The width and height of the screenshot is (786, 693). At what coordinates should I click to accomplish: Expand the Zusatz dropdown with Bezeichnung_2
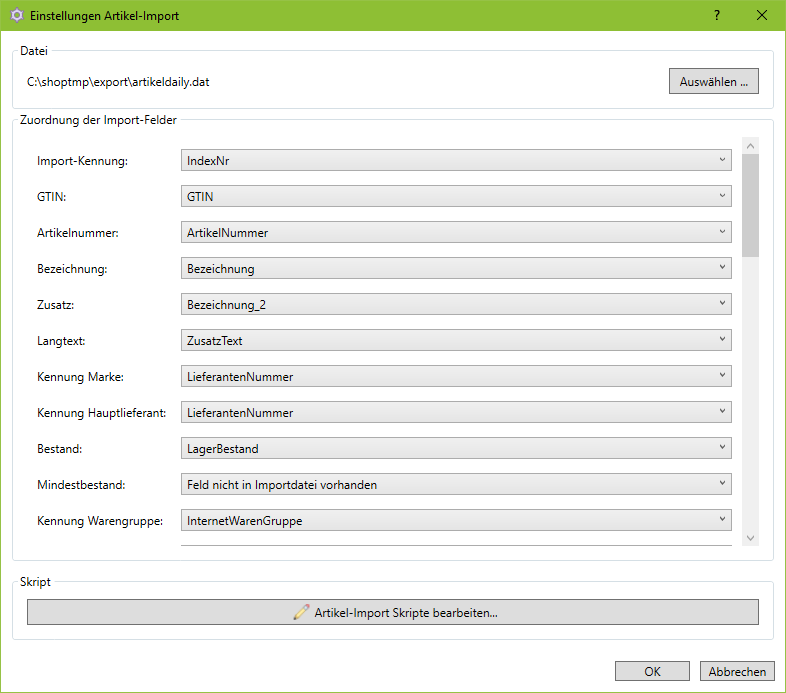[x=456, y=304]
